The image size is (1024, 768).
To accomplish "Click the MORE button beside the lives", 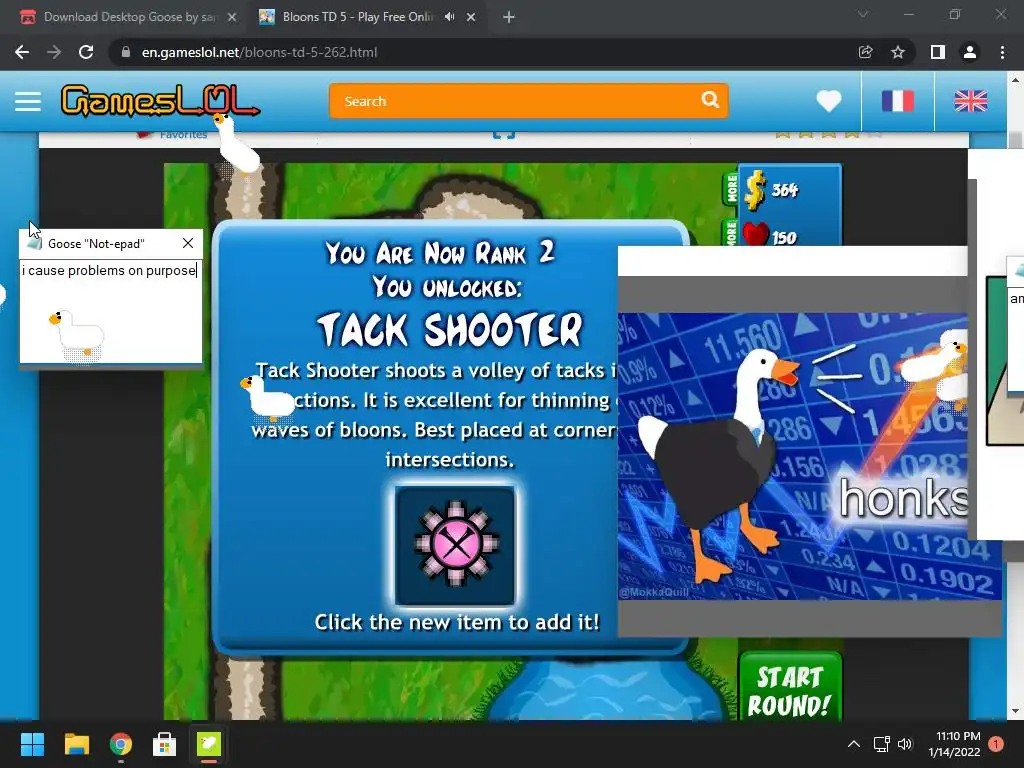I will point(731,233).
